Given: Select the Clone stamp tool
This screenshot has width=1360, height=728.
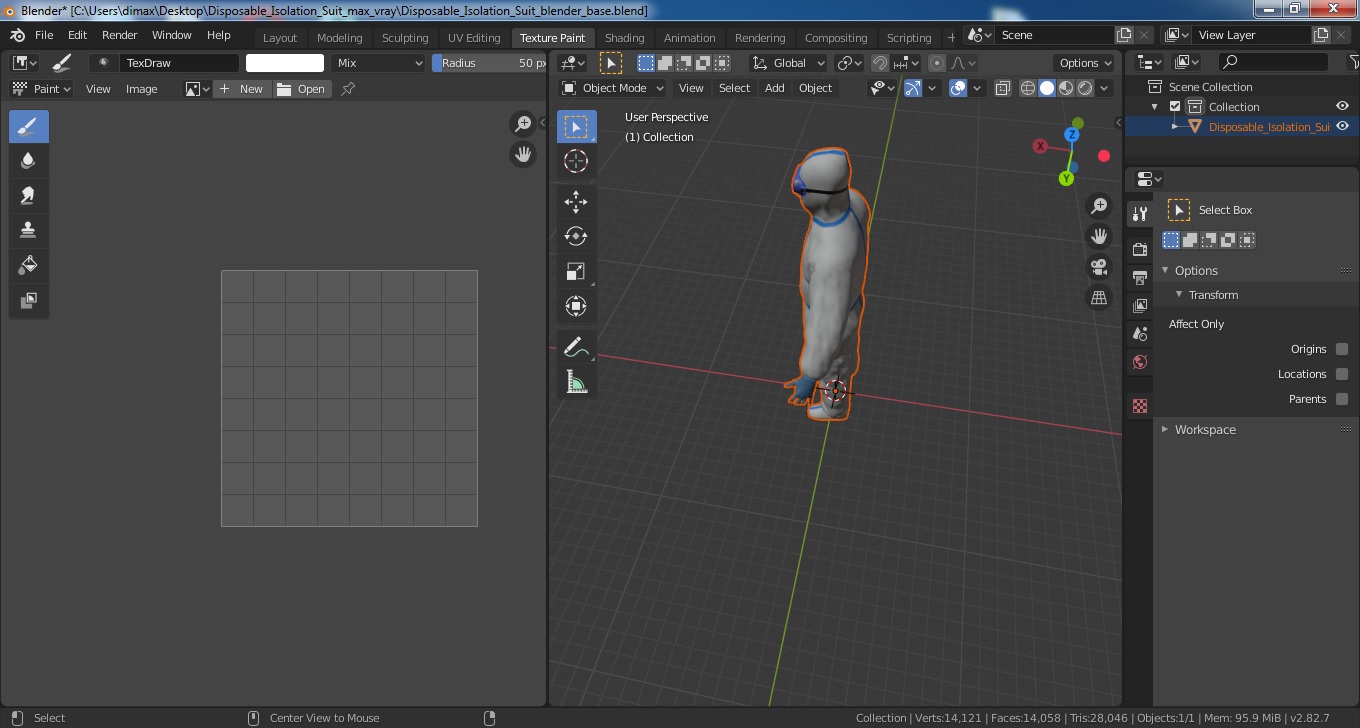Looking at the screenshot, I should coord(29,231).
